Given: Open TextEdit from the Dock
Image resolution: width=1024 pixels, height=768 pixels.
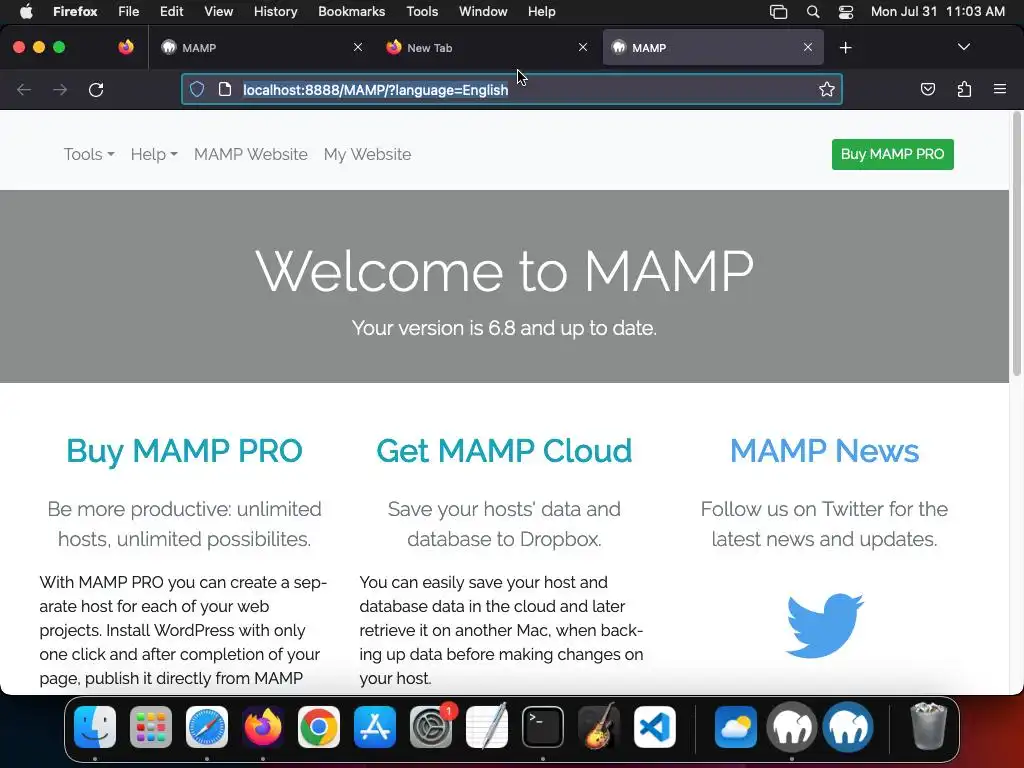Looking at the screenshot, I should click(x=487, y=727).
